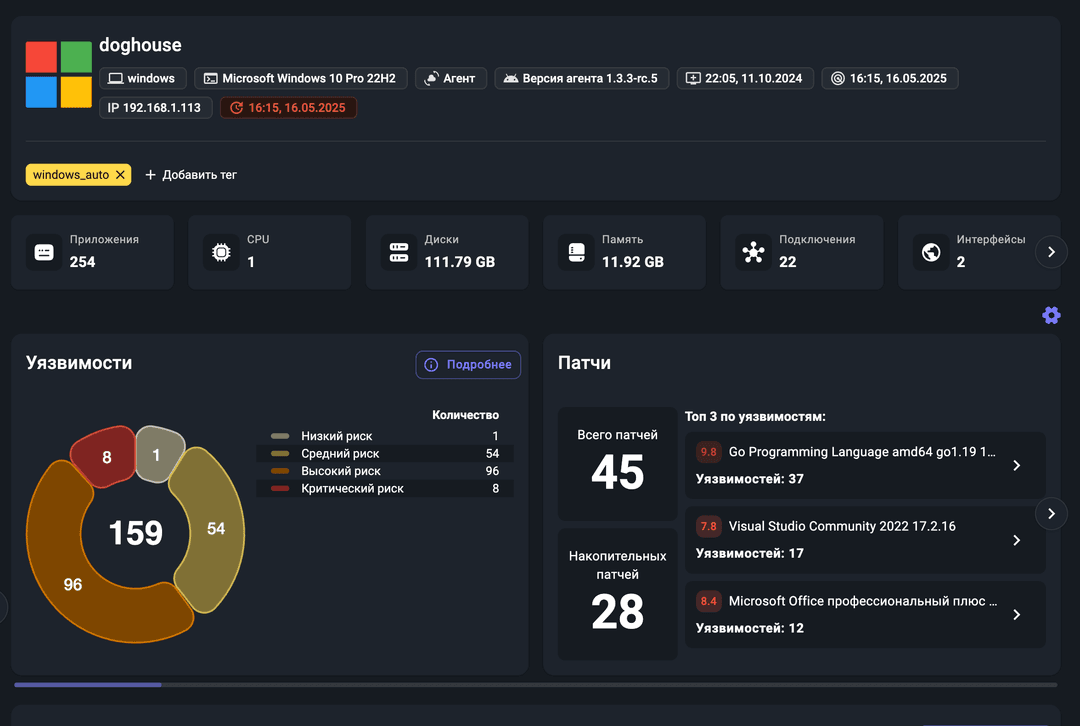Click the Applications card icon
Screen dimensions: 1080x726
(44, 253)
